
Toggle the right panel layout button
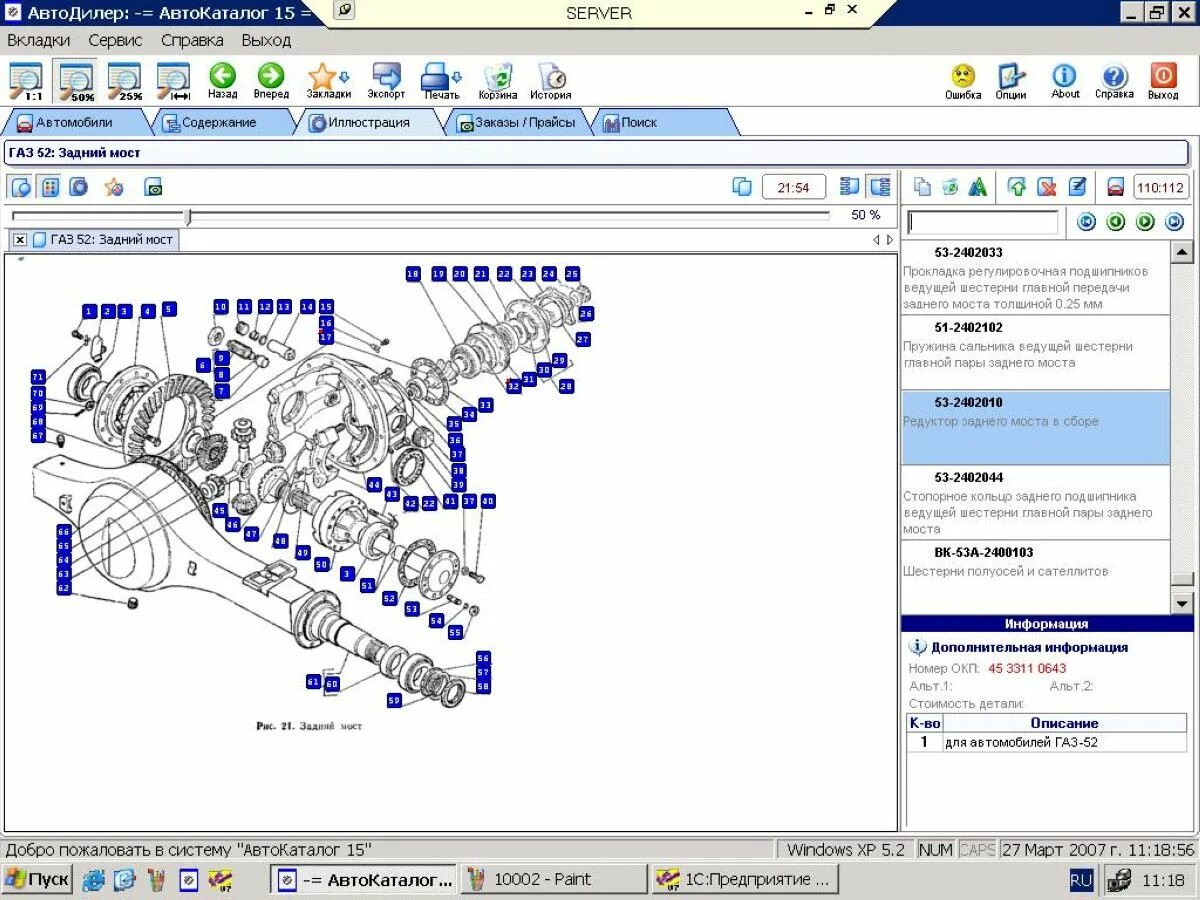879,187
